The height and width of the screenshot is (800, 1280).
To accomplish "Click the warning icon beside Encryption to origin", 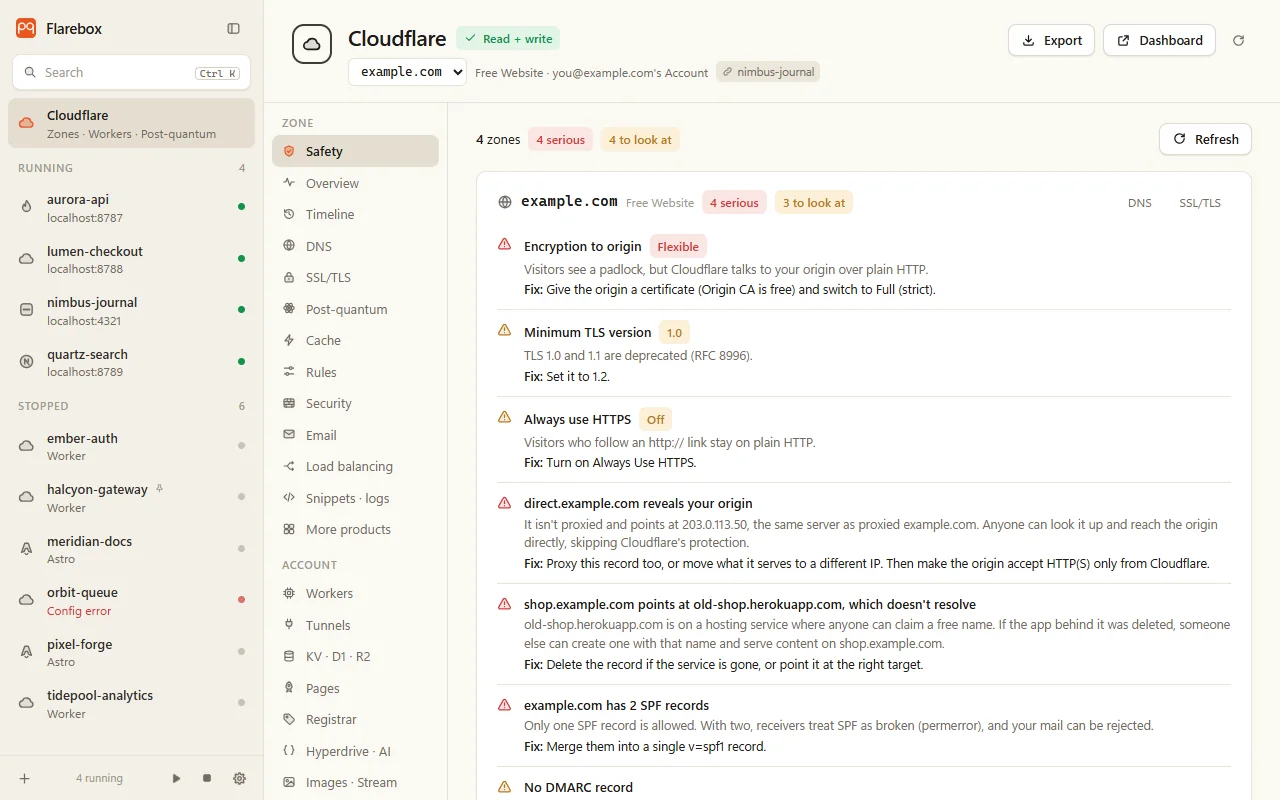I will 505,244.
